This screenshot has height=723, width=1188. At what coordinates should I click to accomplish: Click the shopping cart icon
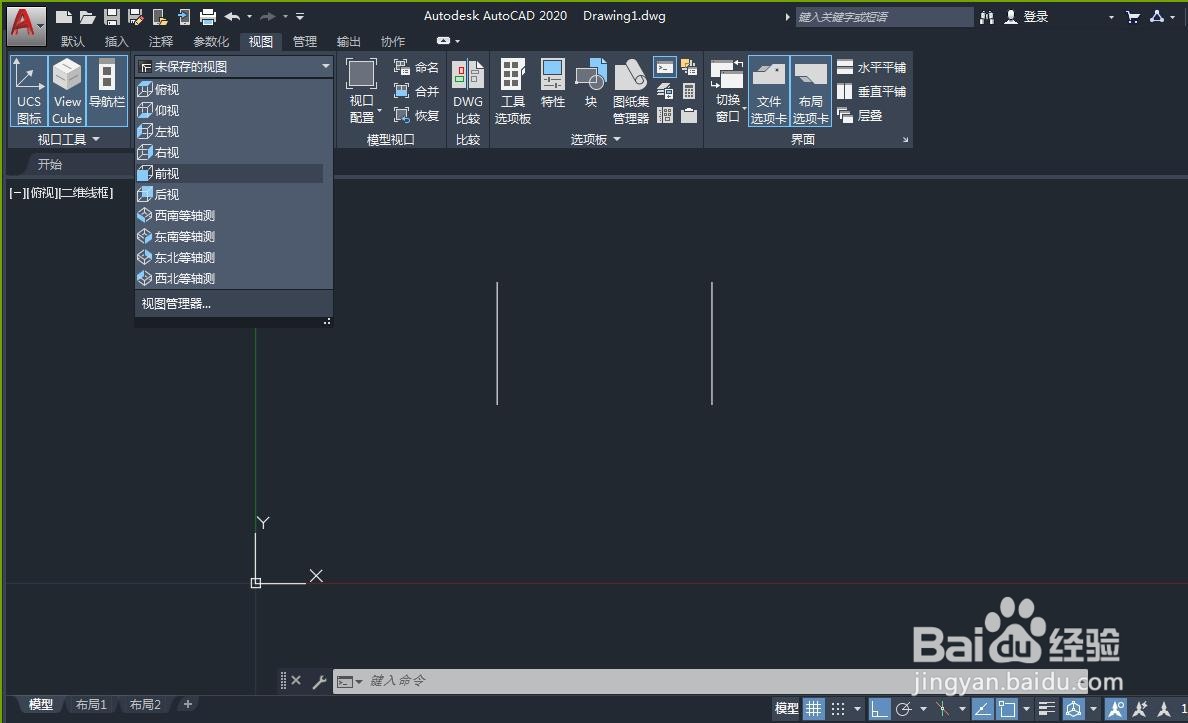pos(1133,17)
